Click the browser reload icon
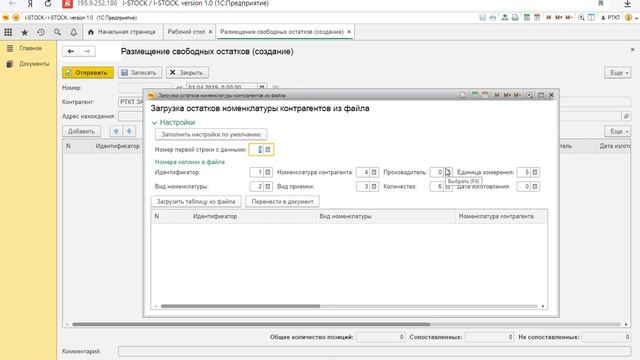Viewport: 640px width, 360px height. pyautogui.click(x=48, y=4)
